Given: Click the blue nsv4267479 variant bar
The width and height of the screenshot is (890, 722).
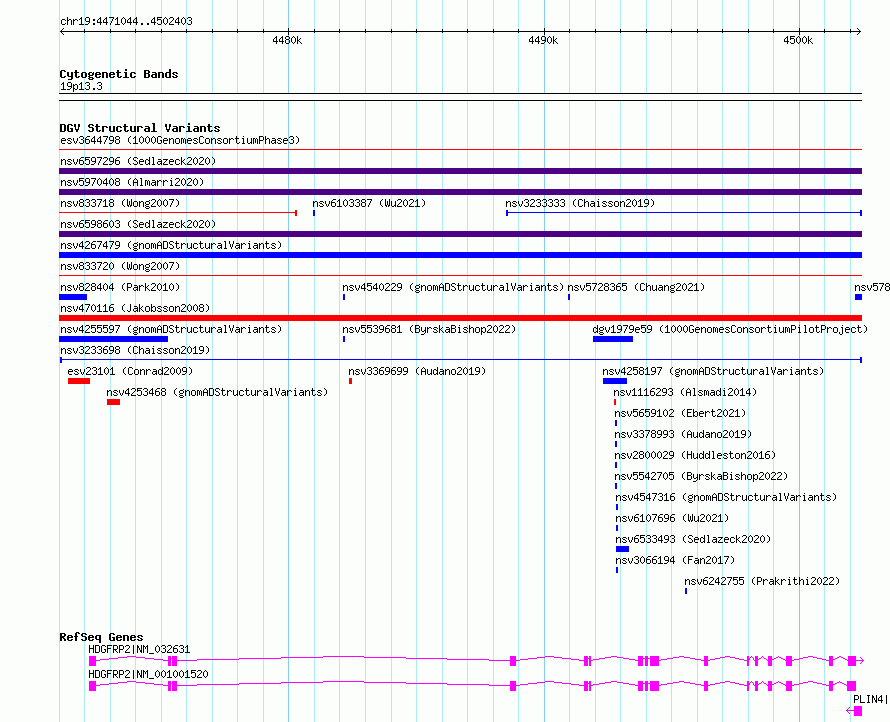Looking at the screenshot, I should (x=460, y=255).
